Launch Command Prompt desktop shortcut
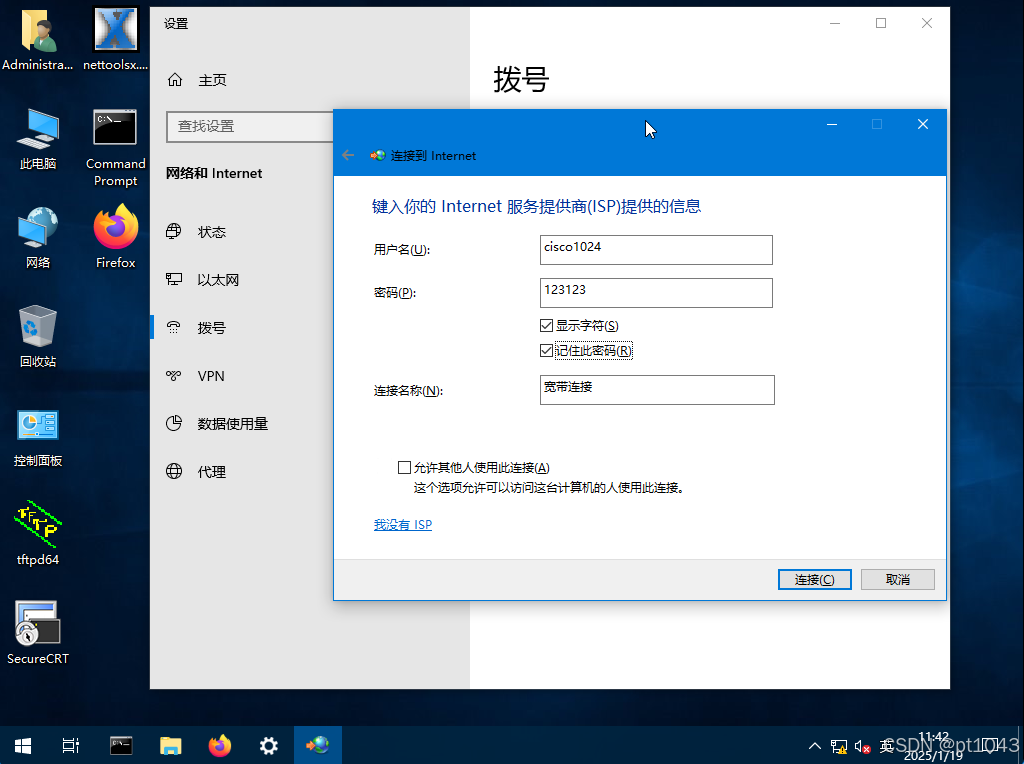The height and width of the screenshot is (764, 1024). click(x=116, y=147)
